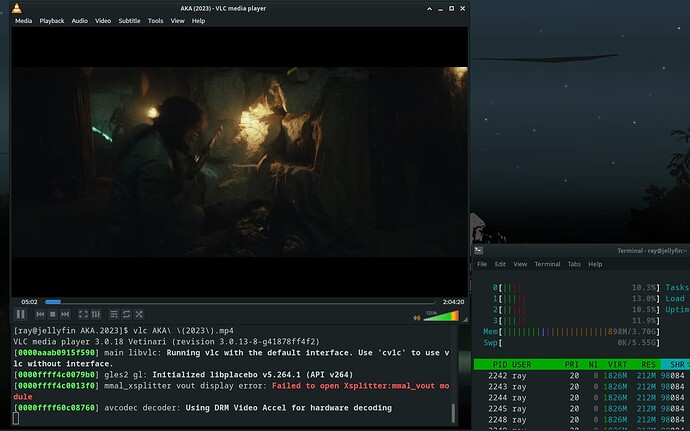Click total duration 2:04:20 label

pos(453,302)
